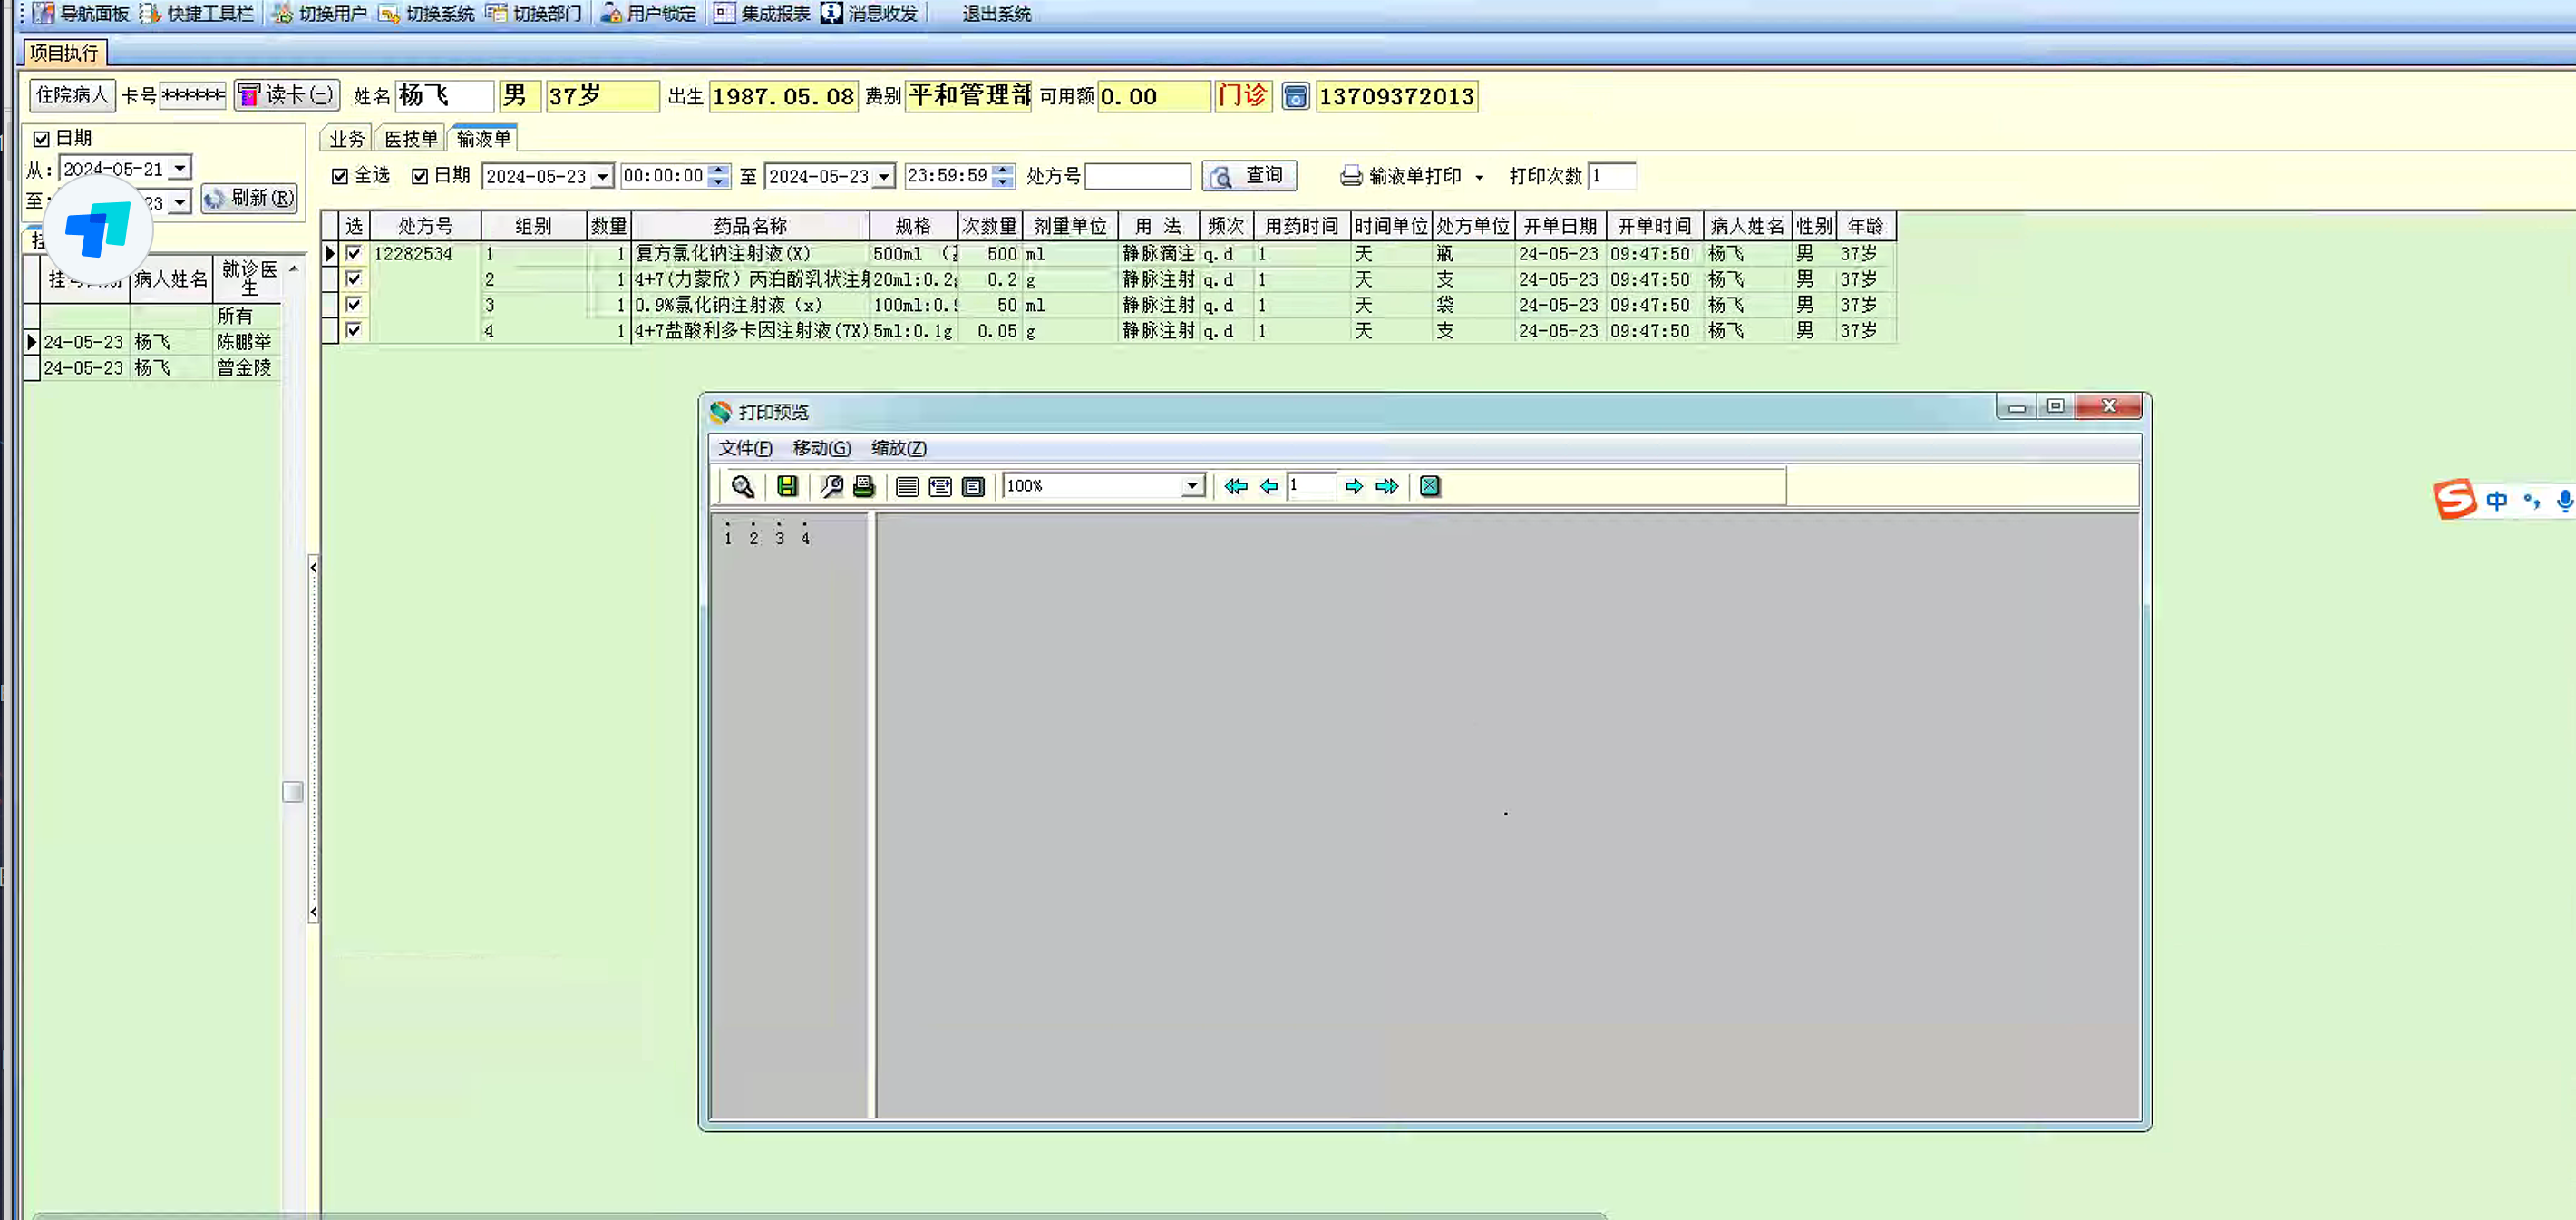This screenshot has height=1220, width=2576.
Task: Jump to the last preview page
Action: [1387, 486]
